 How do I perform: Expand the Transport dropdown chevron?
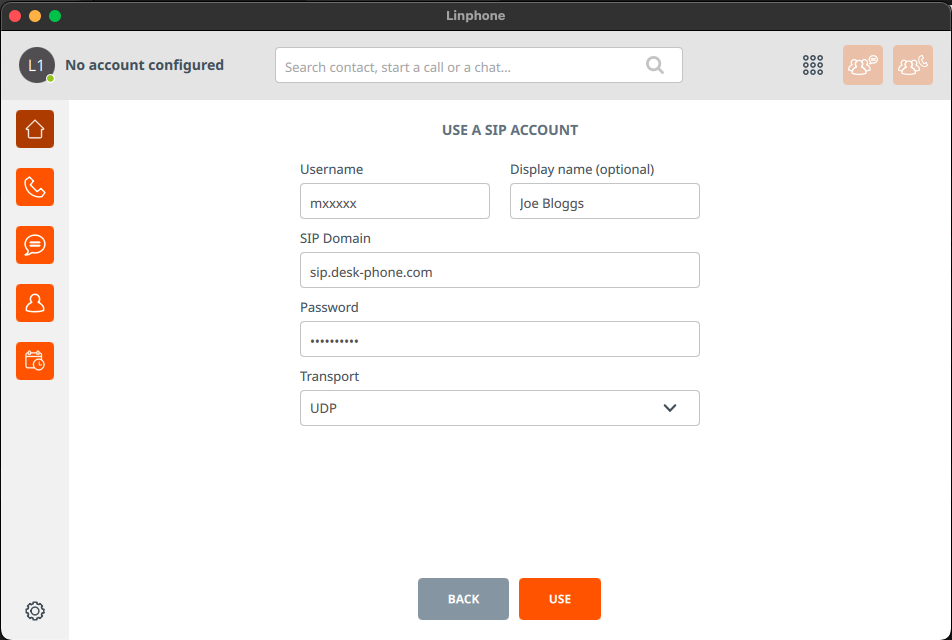click(x=670, y=408)
